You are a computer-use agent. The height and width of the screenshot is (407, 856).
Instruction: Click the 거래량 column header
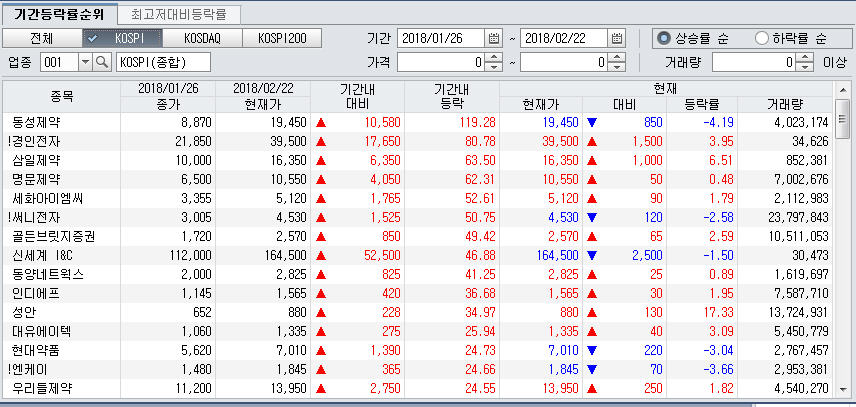click(x=786, y=105)
